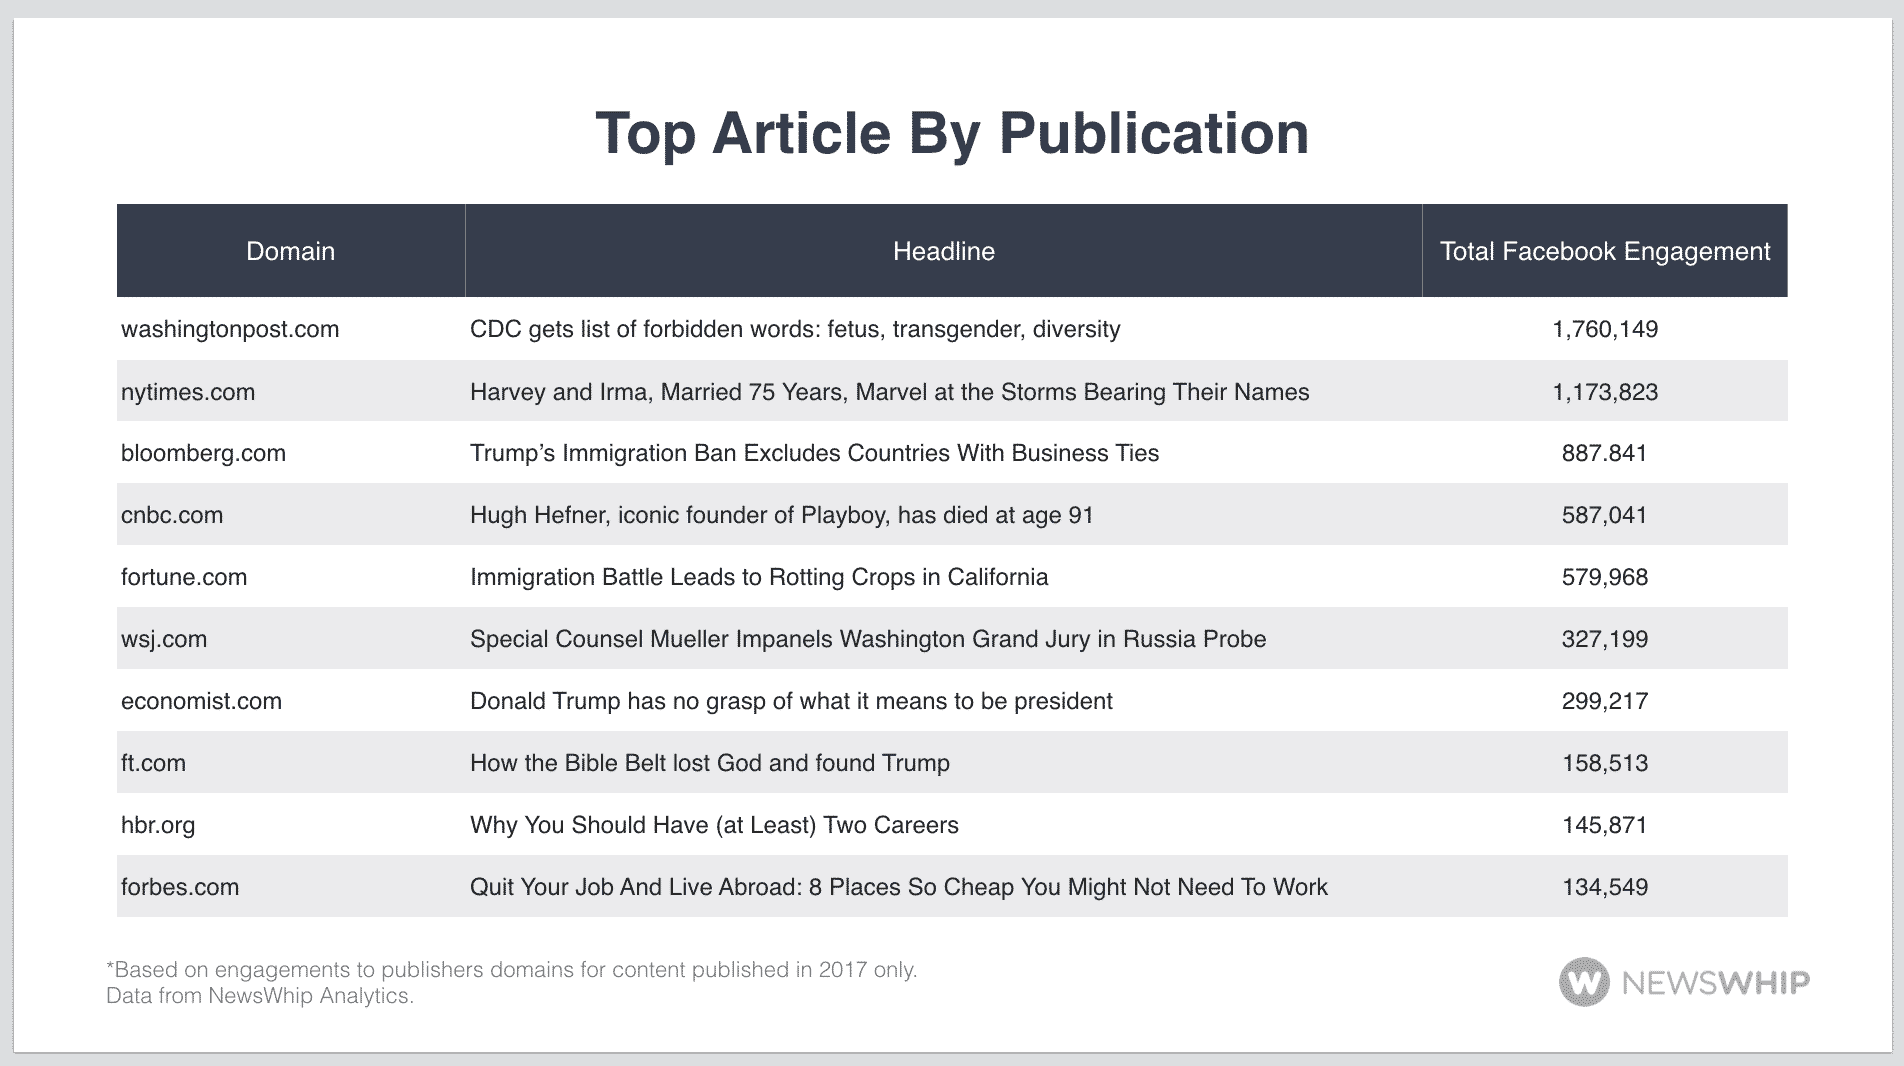
Task: Select the Hugh Hefner headline on cnbc.com row
Action: tap(781, 515)
